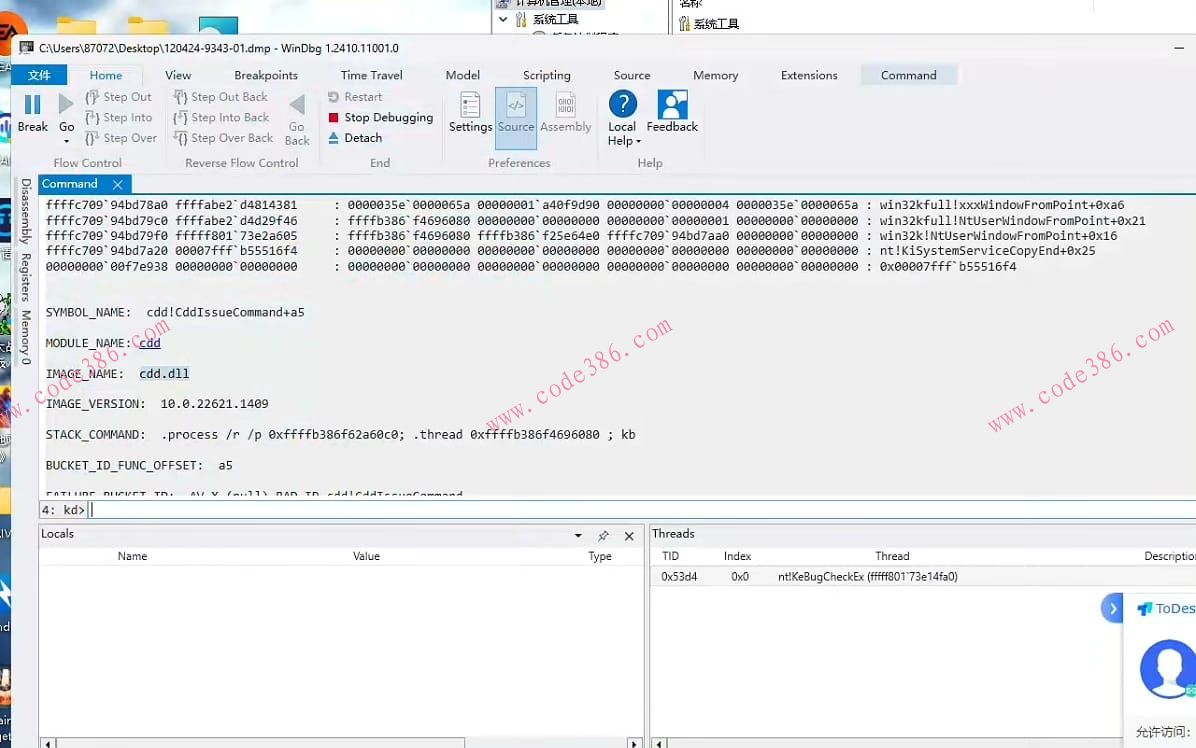This screenshot has height=748, width=1196.
Task: Click the Go Back arrow icon
Action: 297,104
